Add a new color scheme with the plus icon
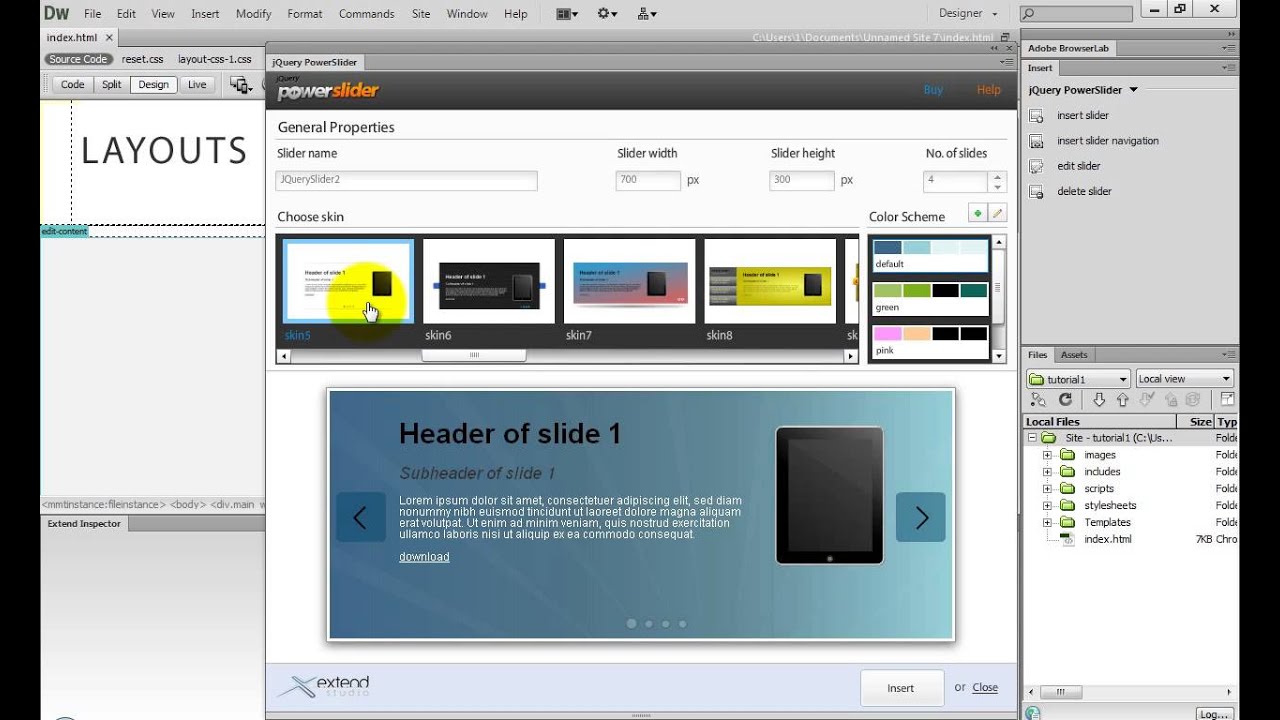 point(978,213)
